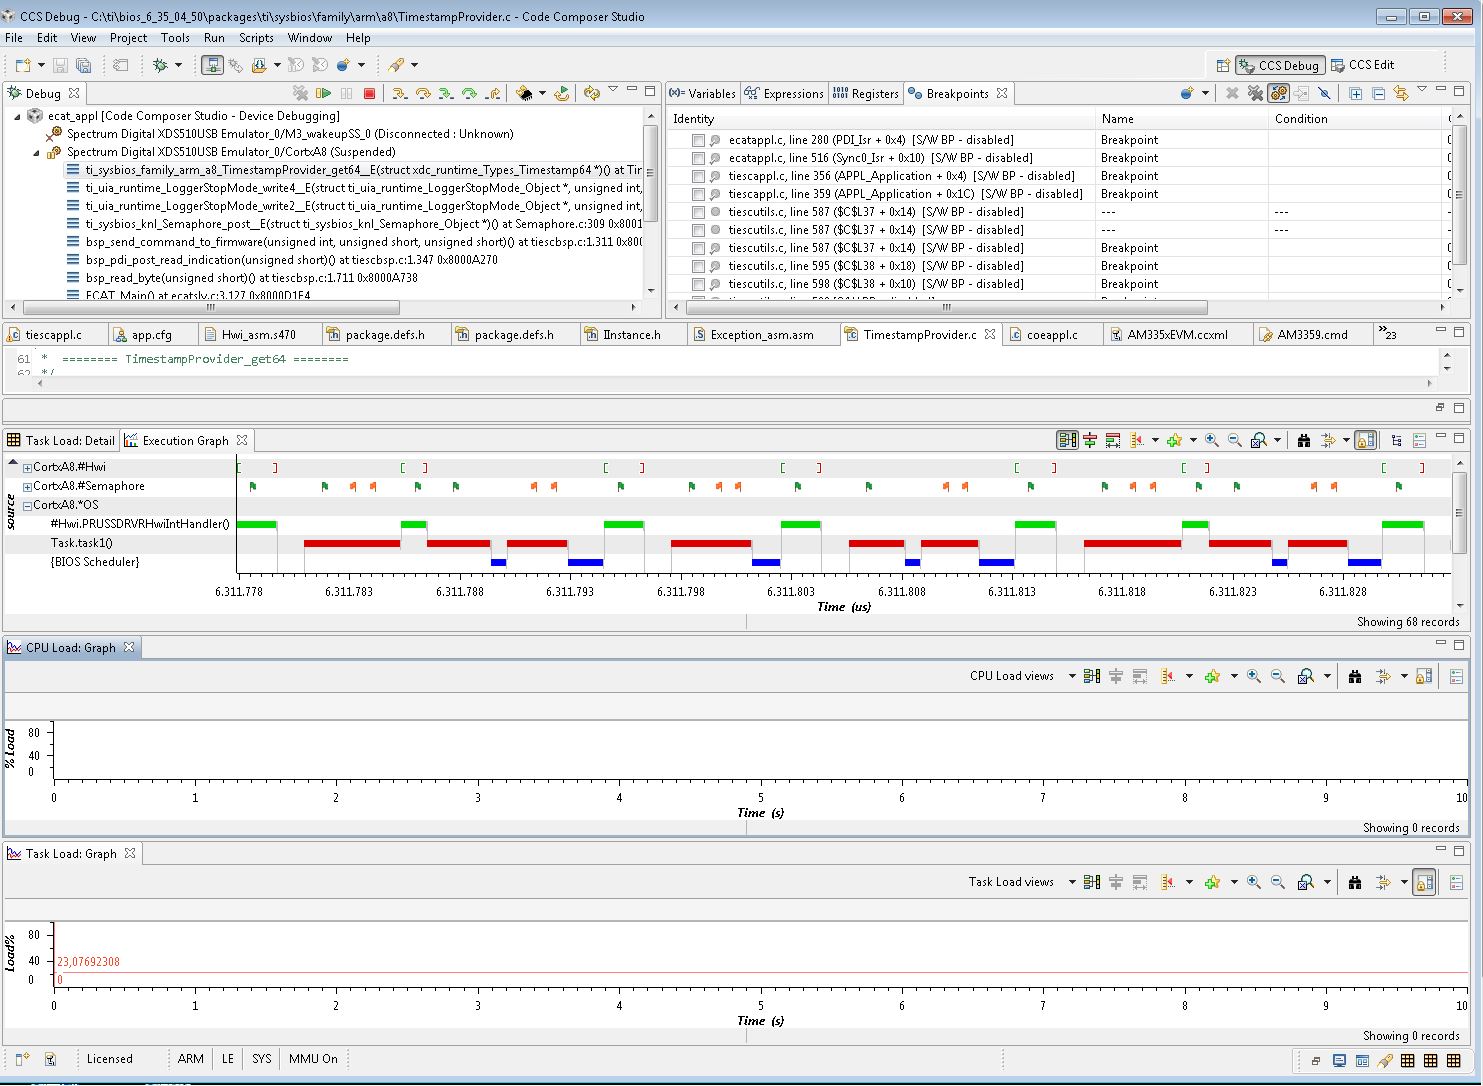The width and height of the screenshot is (1483, 1086).
Task: Expand the CortxA8.#Hwi tree row
Action: (27, 468)
